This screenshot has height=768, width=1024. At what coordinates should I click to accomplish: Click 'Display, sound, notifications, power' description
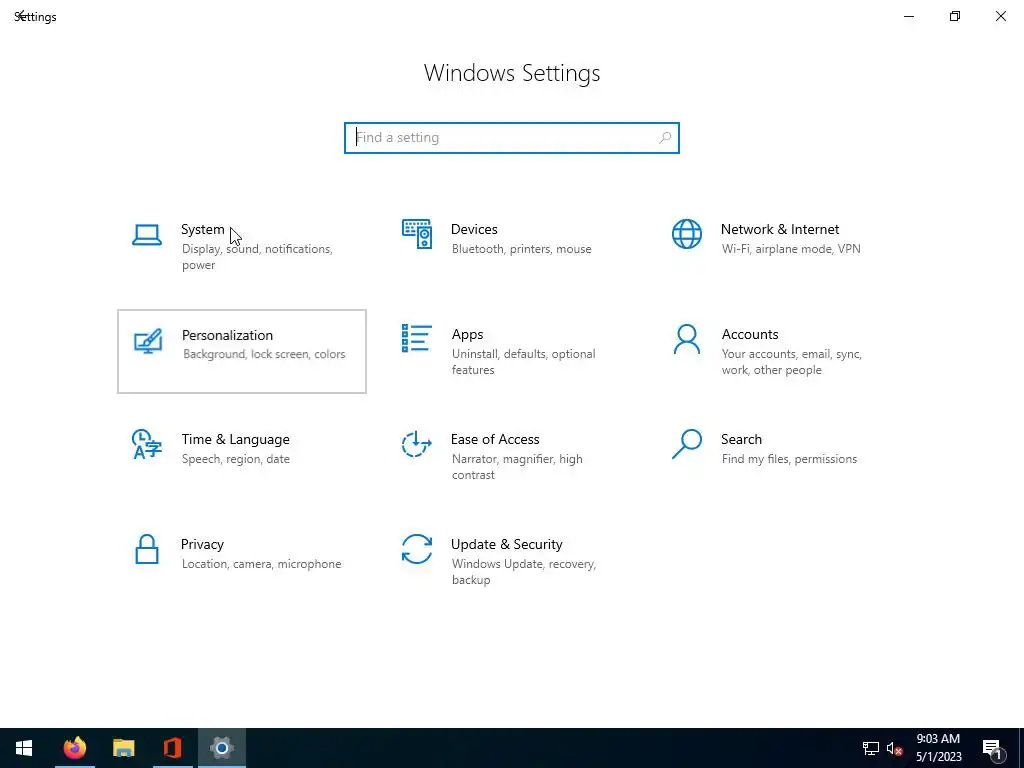click(257, 257)
